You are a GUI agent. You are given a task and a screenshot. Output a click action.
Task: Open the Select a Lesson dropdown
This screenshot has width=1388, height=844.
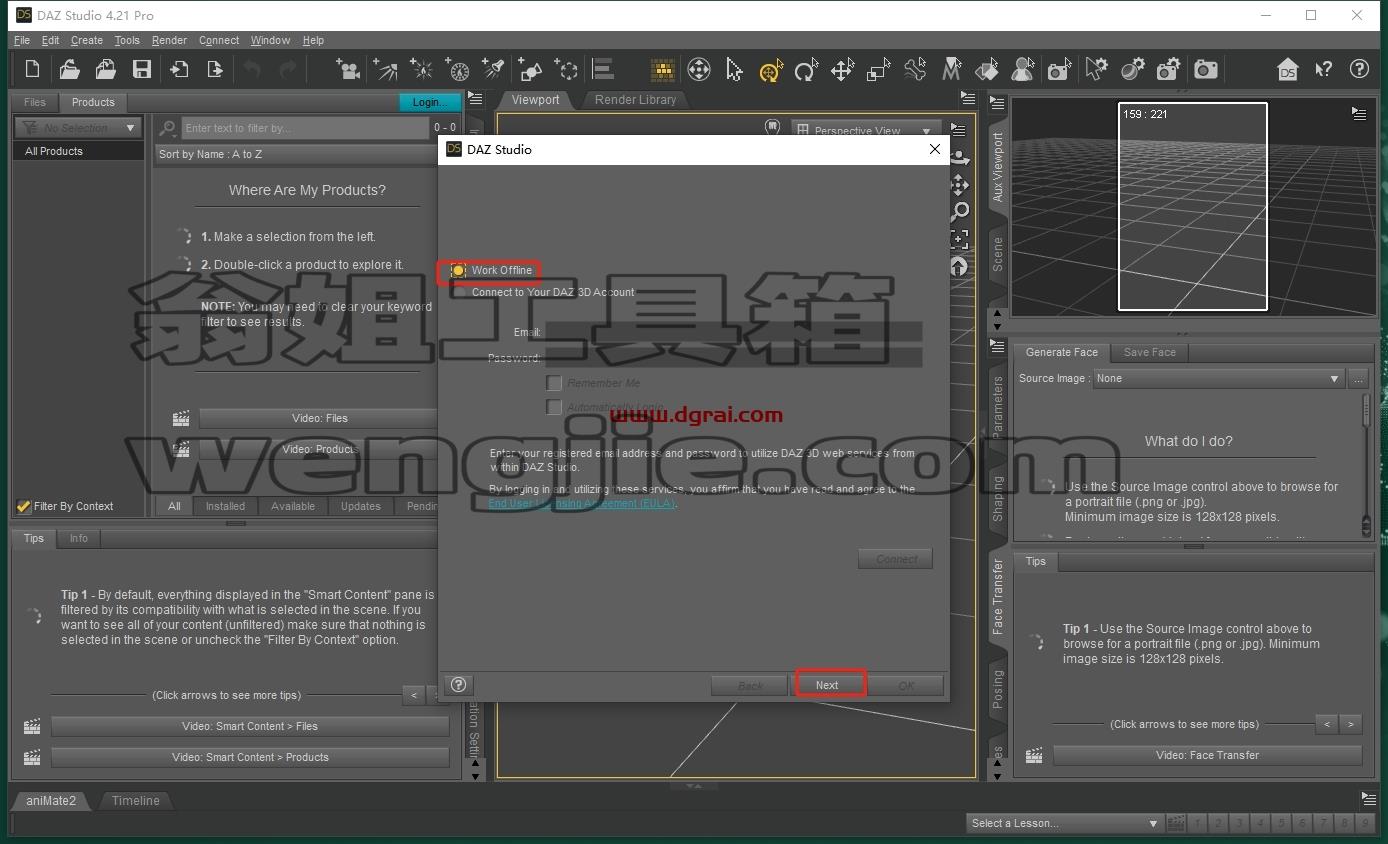tap(1064, 823)
